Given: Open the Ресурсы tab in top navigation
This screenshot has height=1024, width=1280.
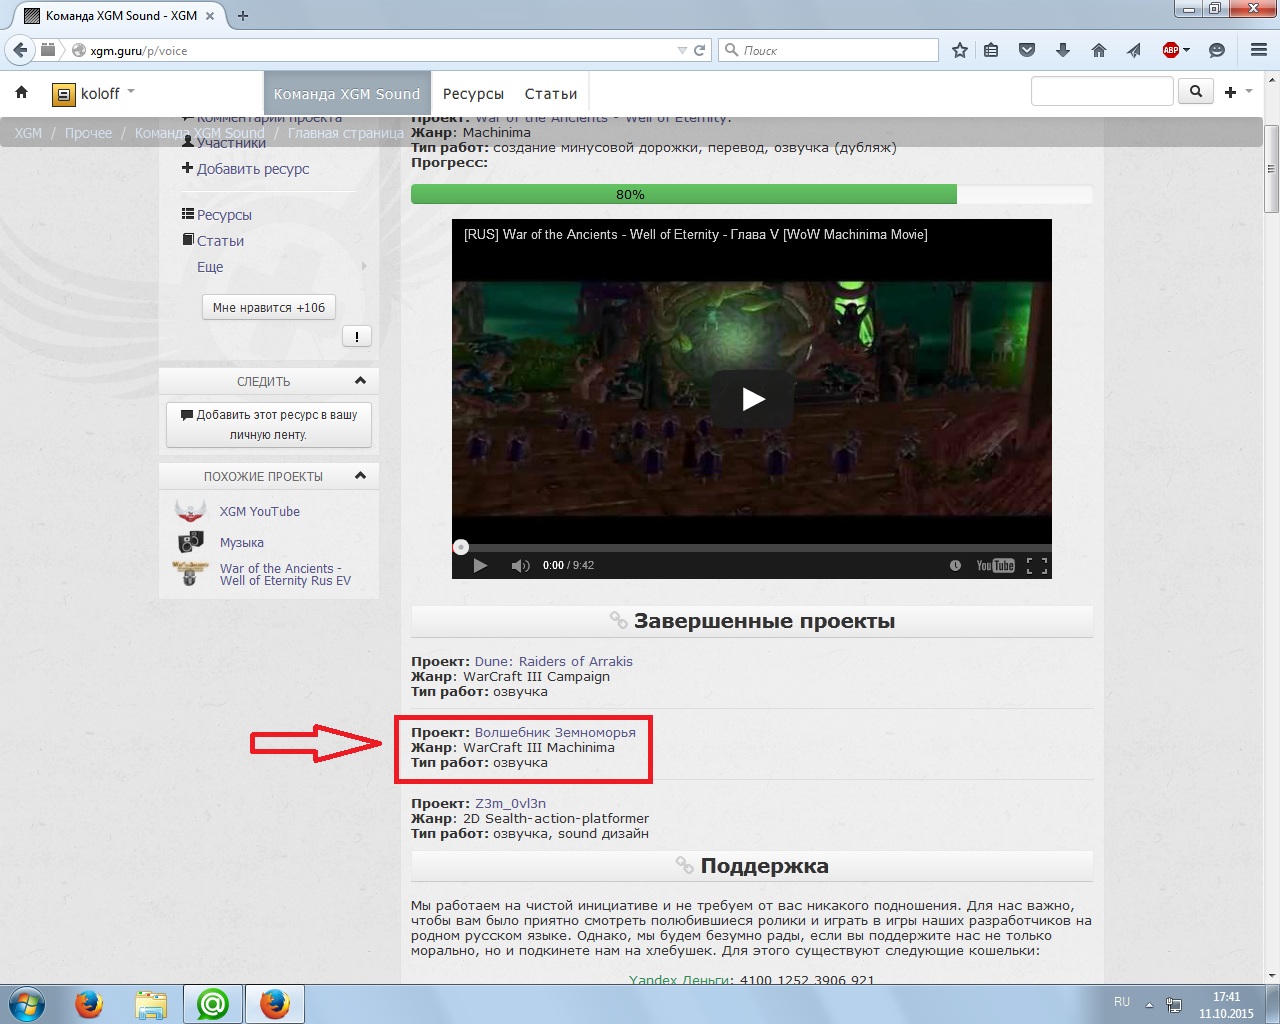Looking at the screenshot, I should tap(473, 94).
